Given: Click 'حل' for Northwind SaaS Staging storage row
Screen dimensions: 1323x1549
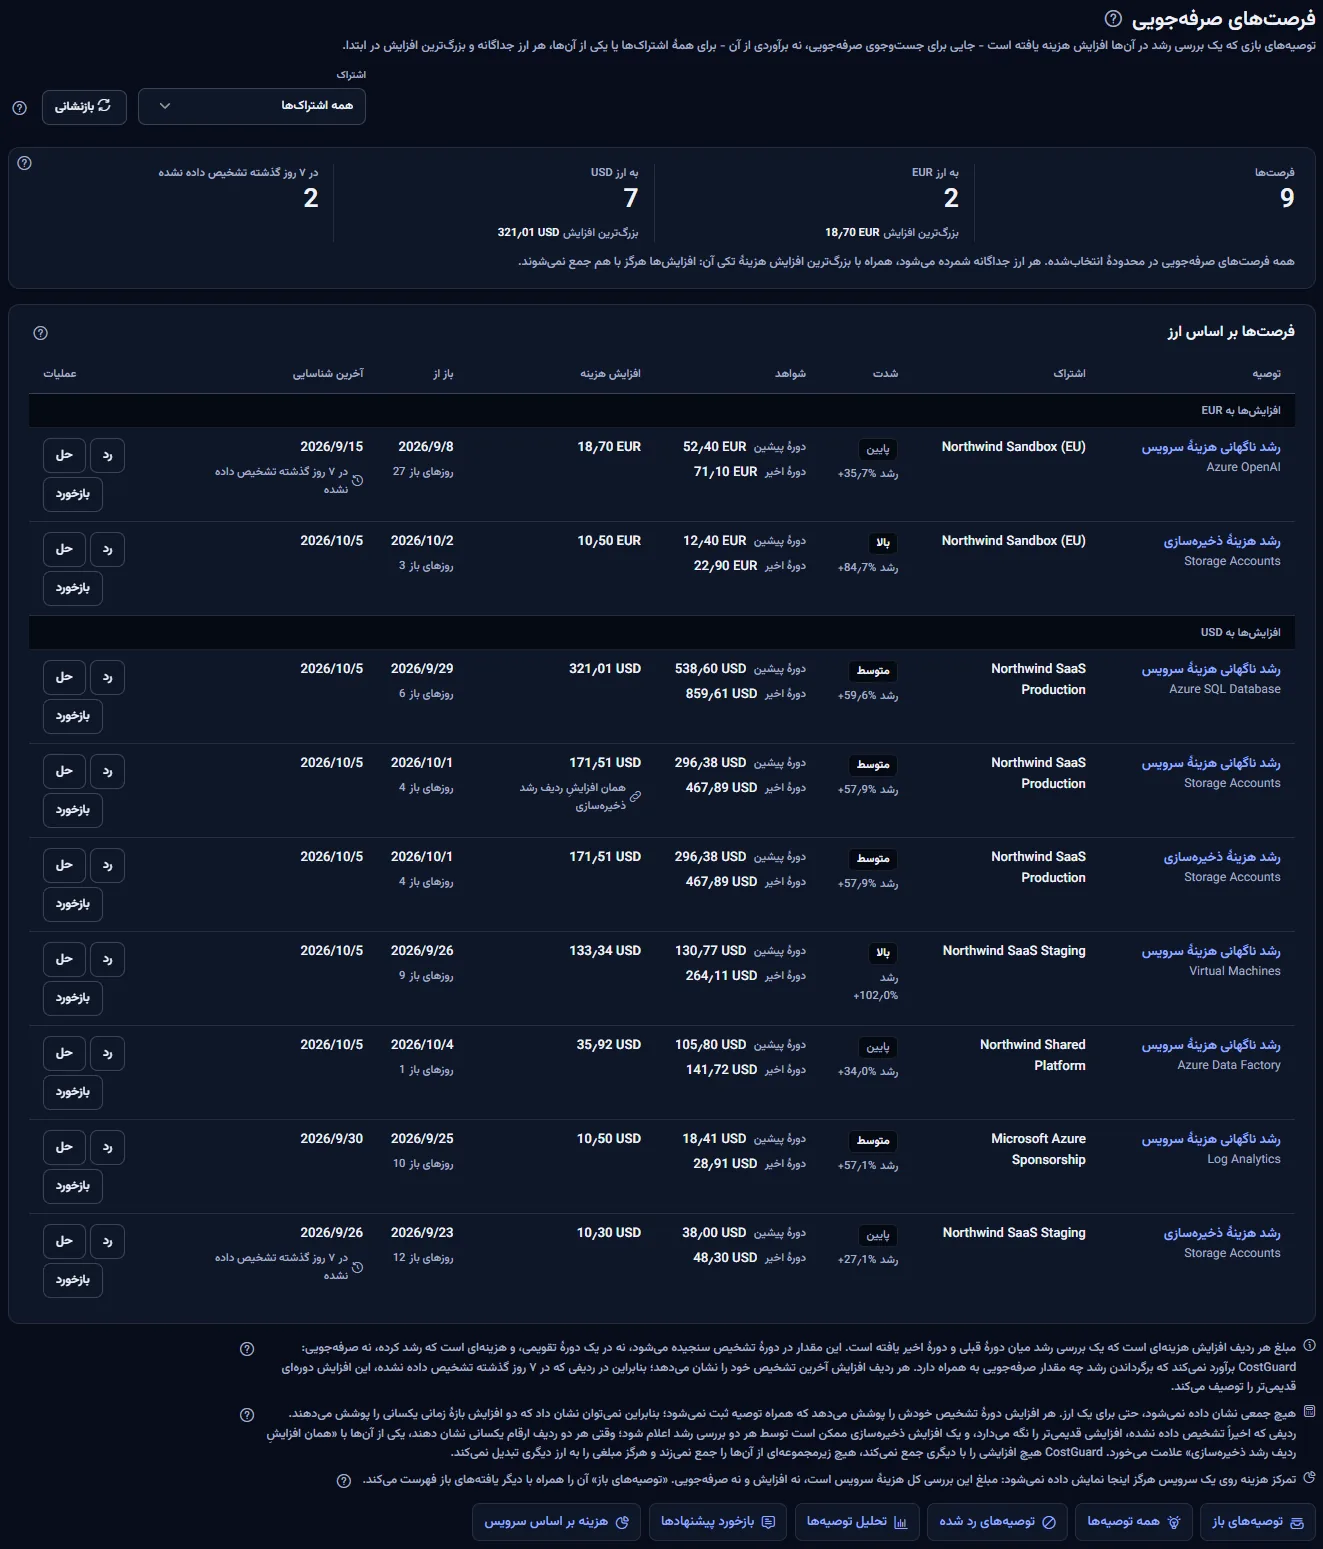Looking at the screenshot, I should coord(64,1241).
